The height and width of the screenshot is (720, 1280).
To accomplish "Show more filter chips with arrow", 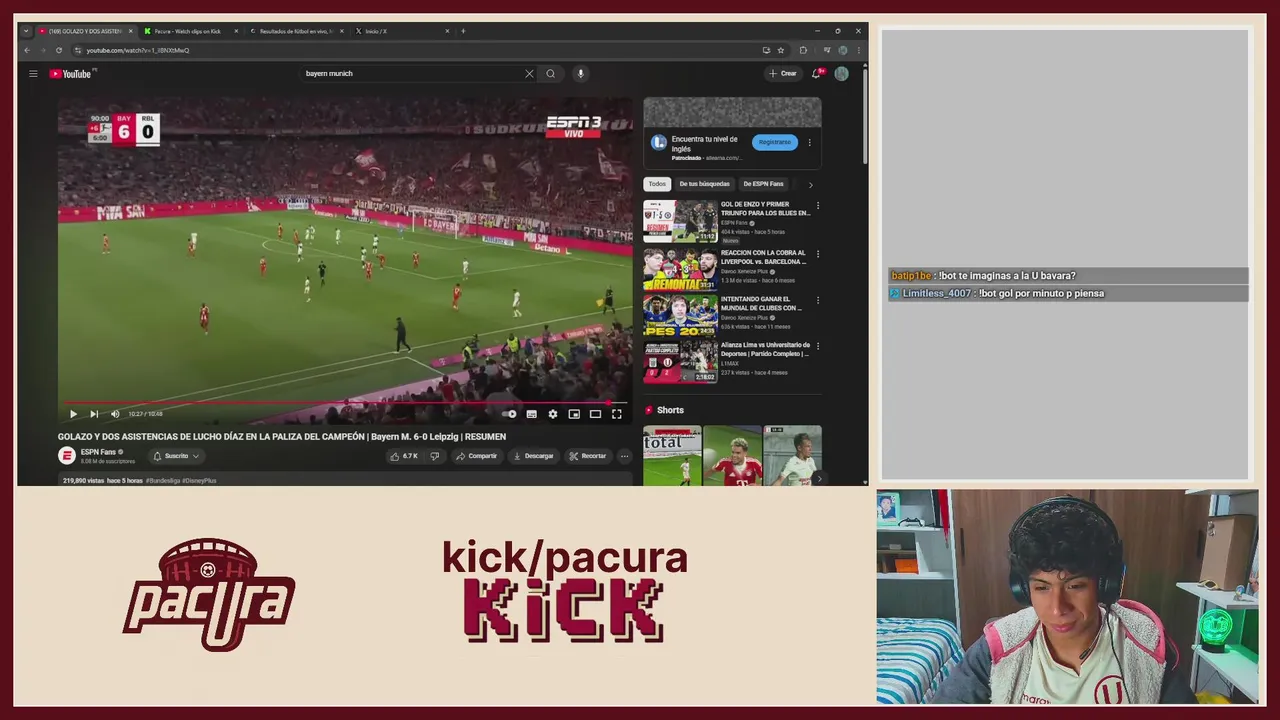I will (x=810, y=184).
